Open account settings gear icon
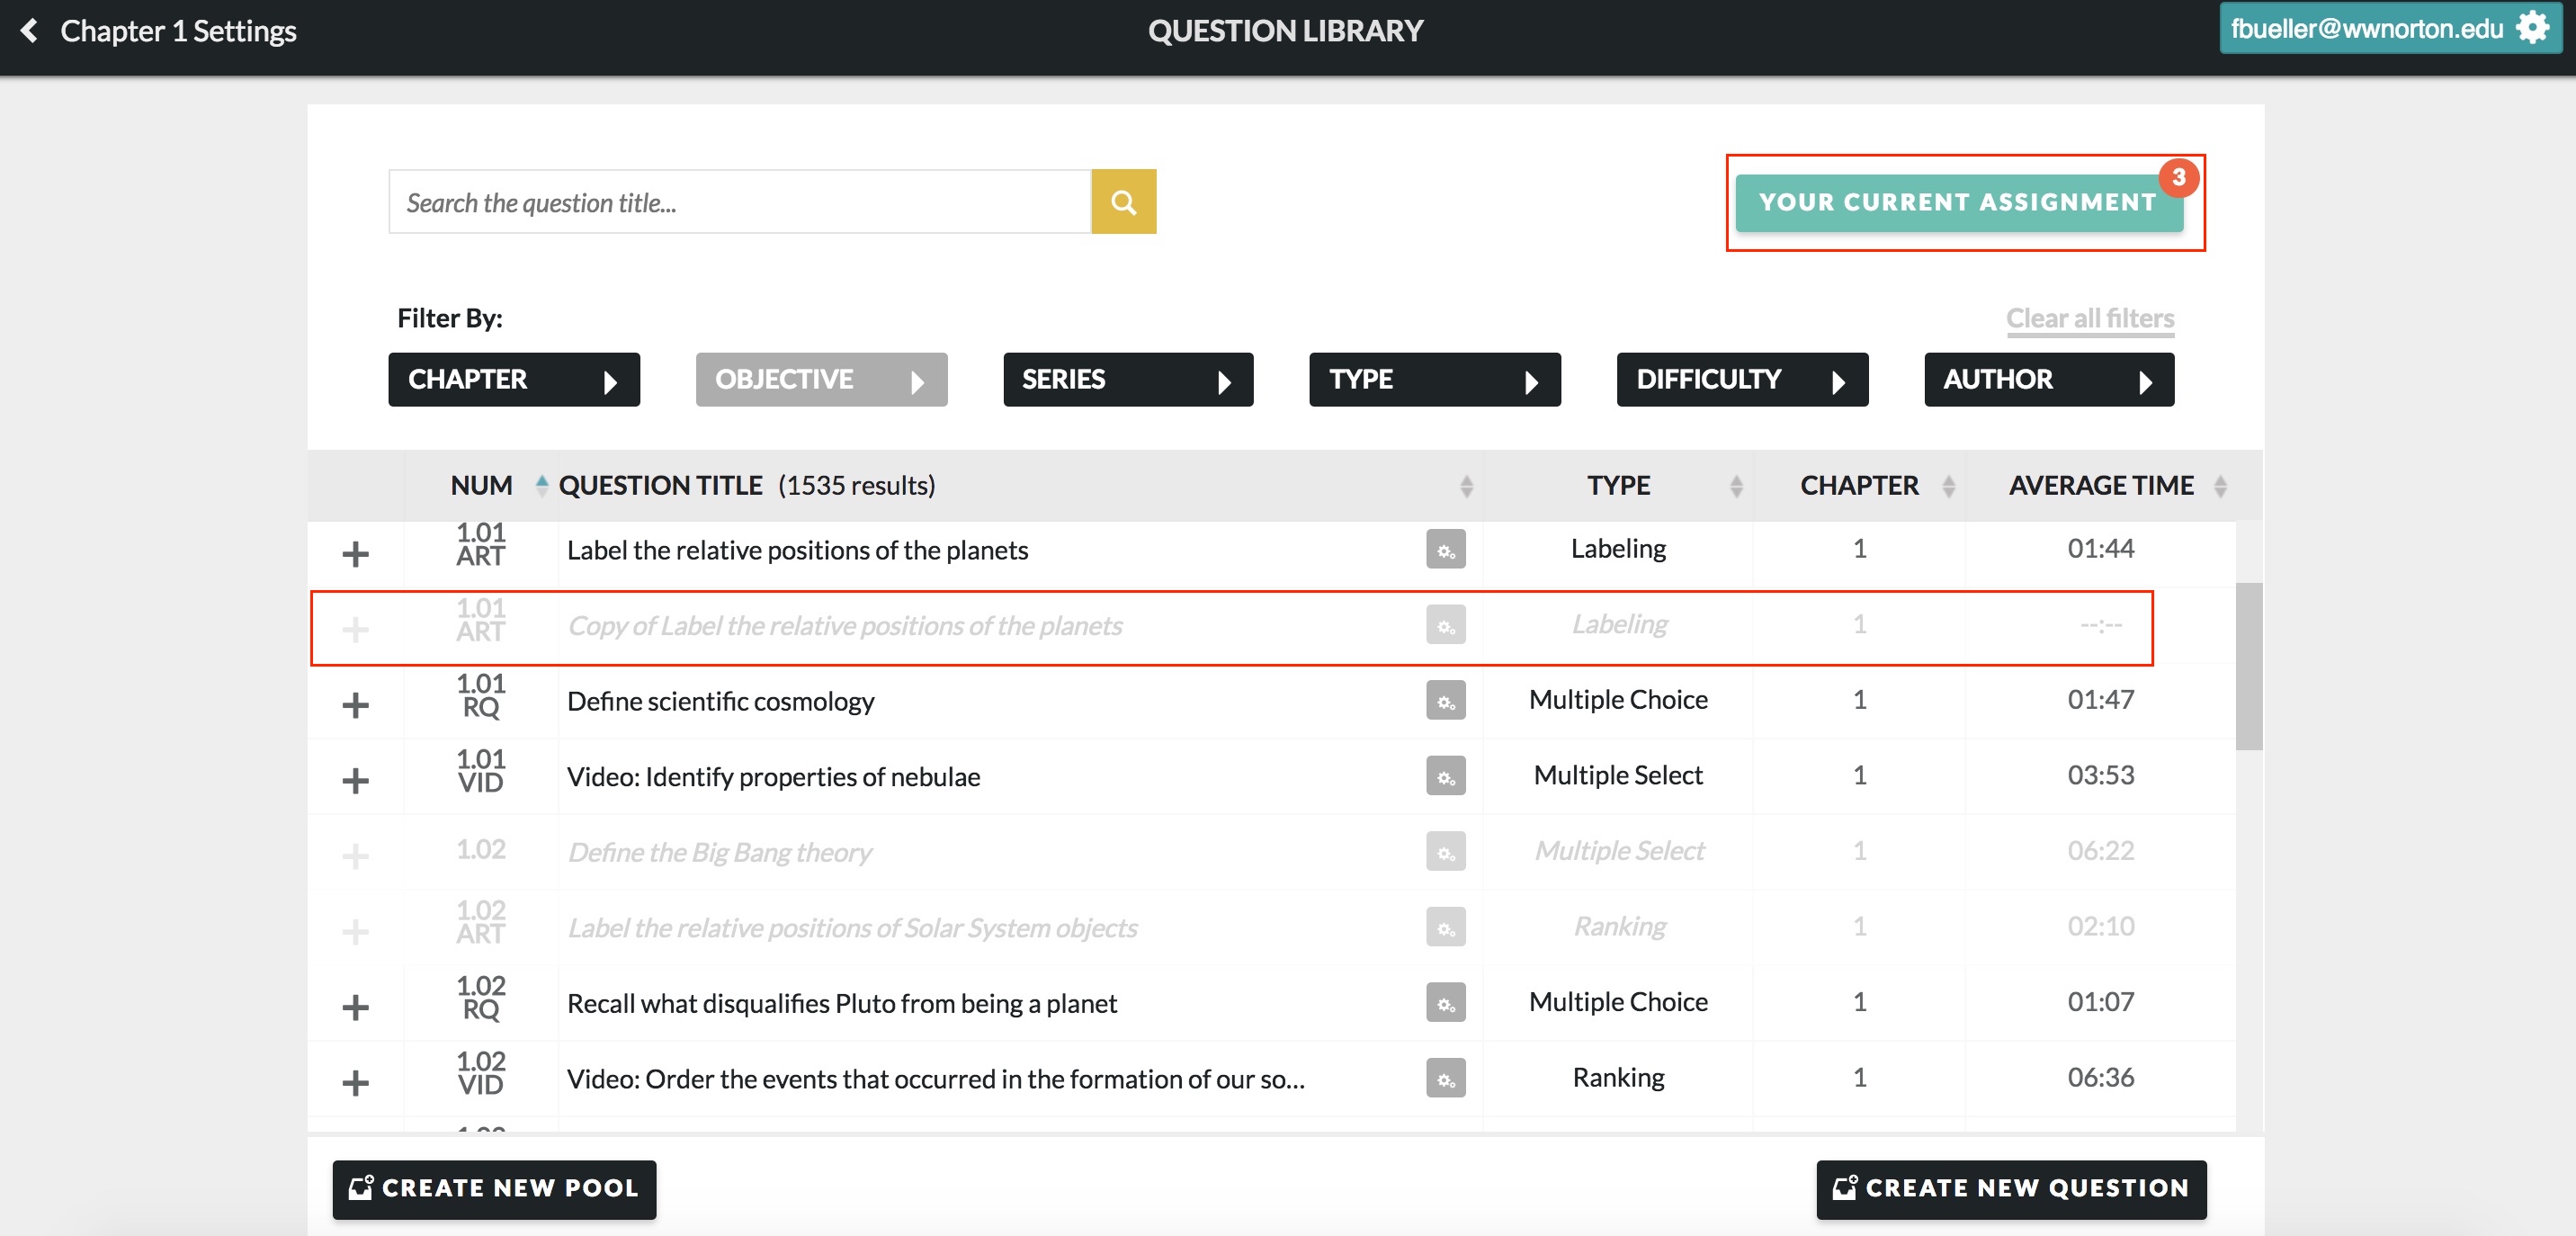The width and height of the screenshot is (2576, 1236). point(2532,28)
